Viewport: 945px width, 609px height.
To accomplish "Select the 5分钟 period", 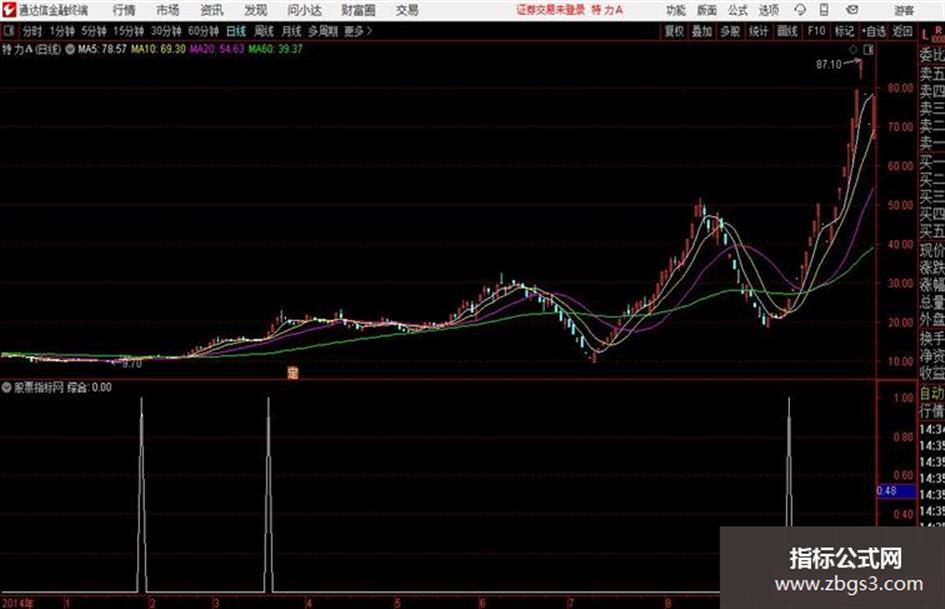I will pyautogui.click(x=94, y=31).
